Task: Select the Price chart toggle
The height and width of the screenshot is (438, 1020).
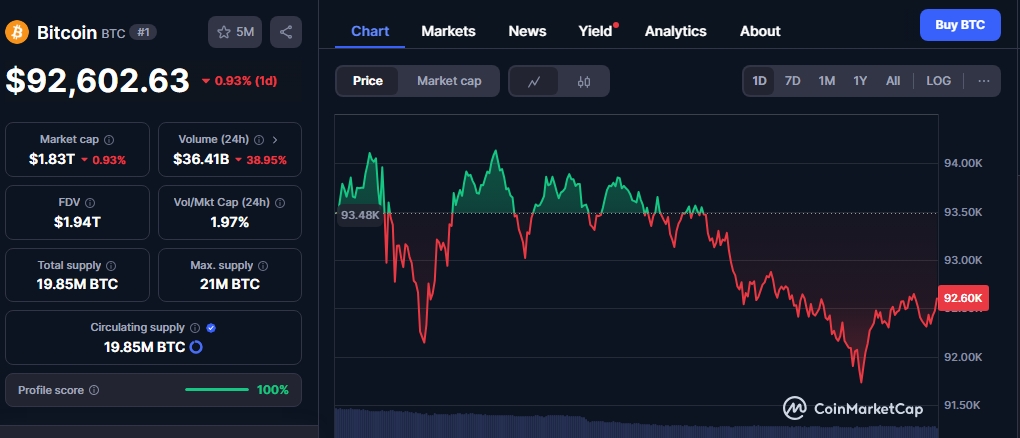Action: (368, 81)
